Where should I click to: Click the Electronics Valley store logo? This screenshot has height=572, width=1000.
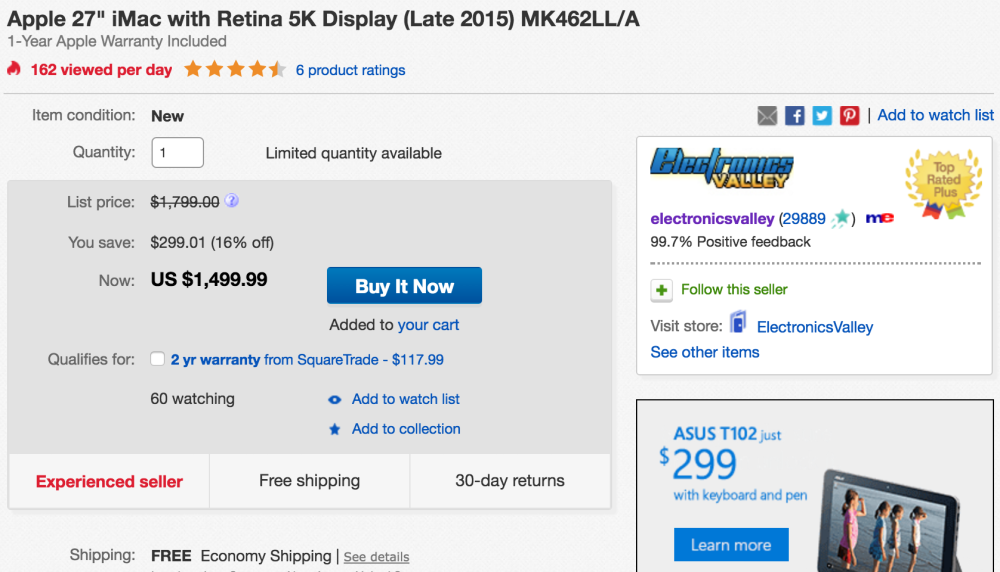coord(720,168)
